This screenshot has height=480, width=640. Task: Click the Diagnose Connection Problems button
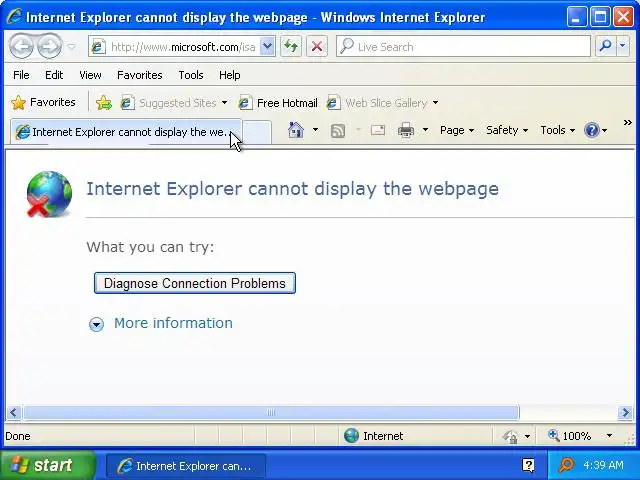coord(195,283)
